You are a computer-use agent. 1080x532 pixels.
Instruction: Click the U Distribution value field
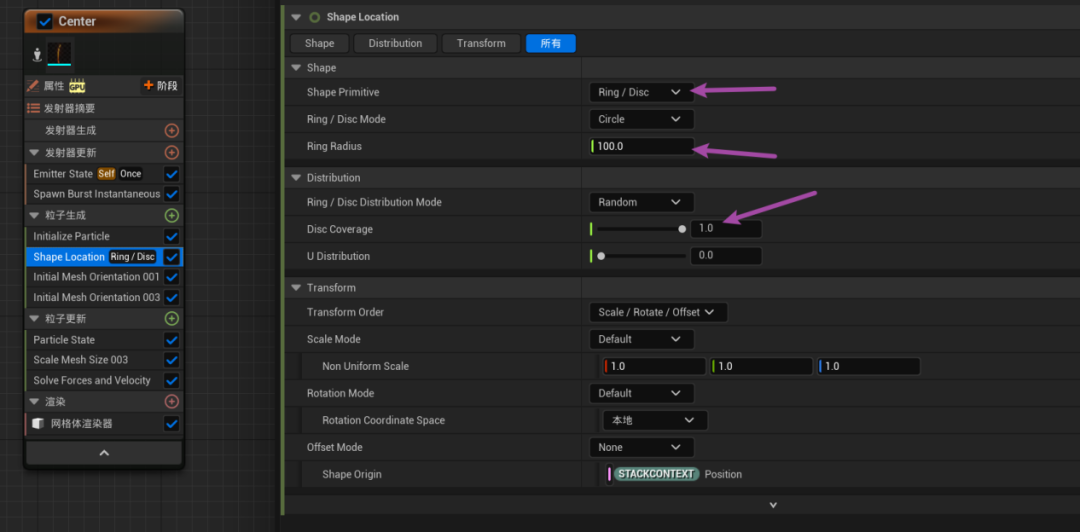(x=725, y=256)
